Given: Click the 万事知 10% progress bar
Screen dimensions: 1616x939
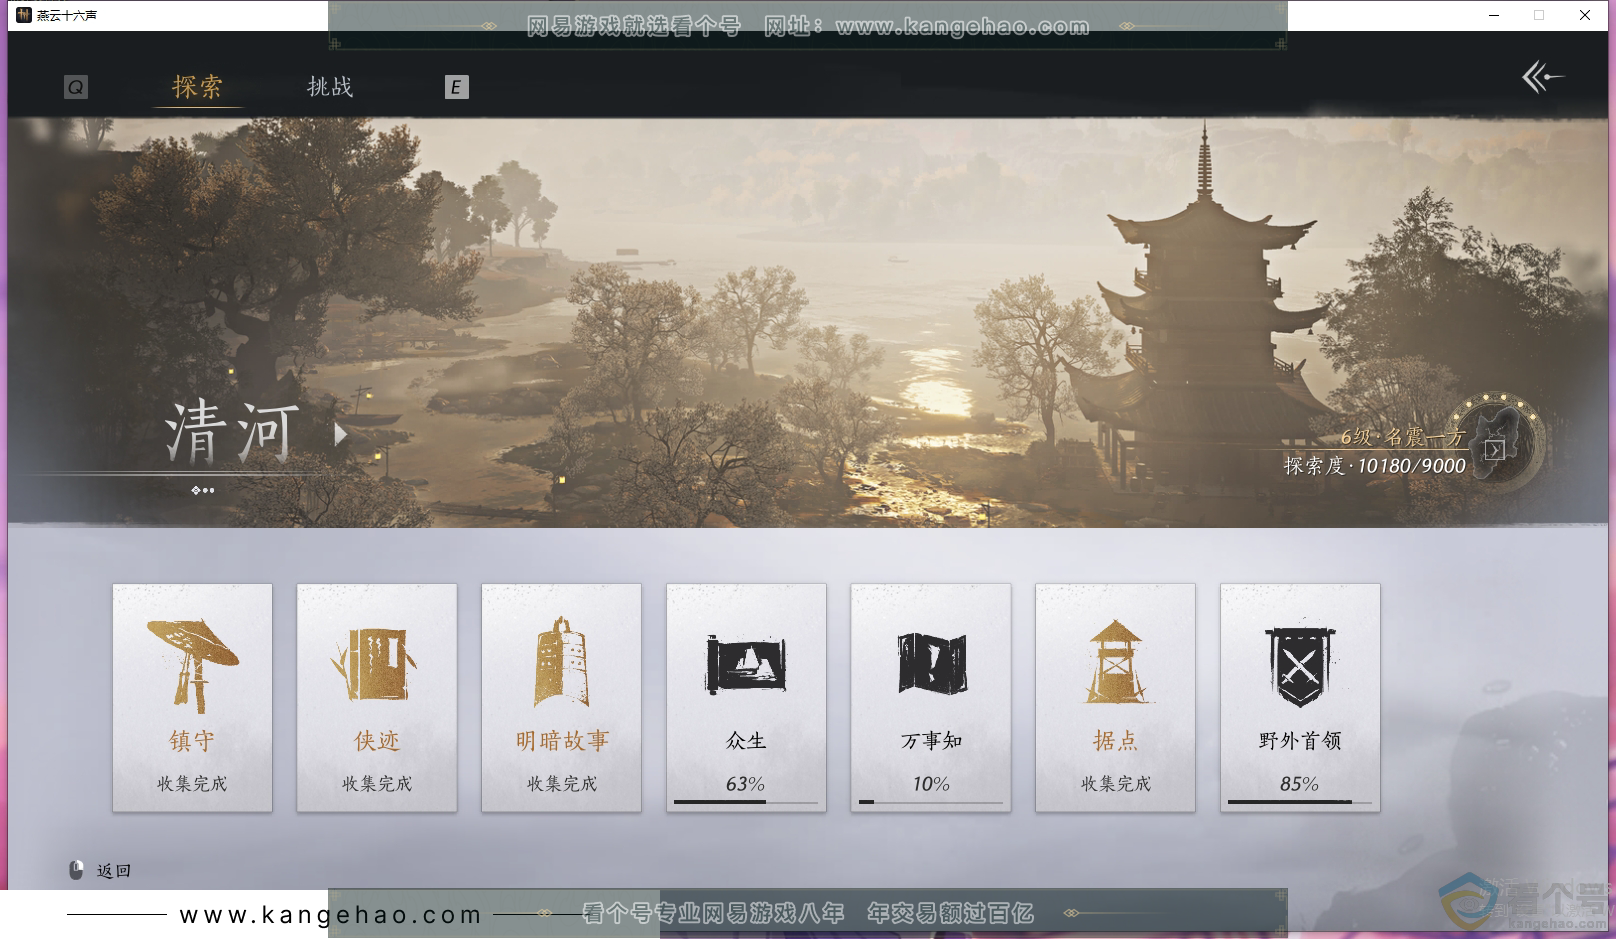Looking at the screenshot, I should 931,802.
